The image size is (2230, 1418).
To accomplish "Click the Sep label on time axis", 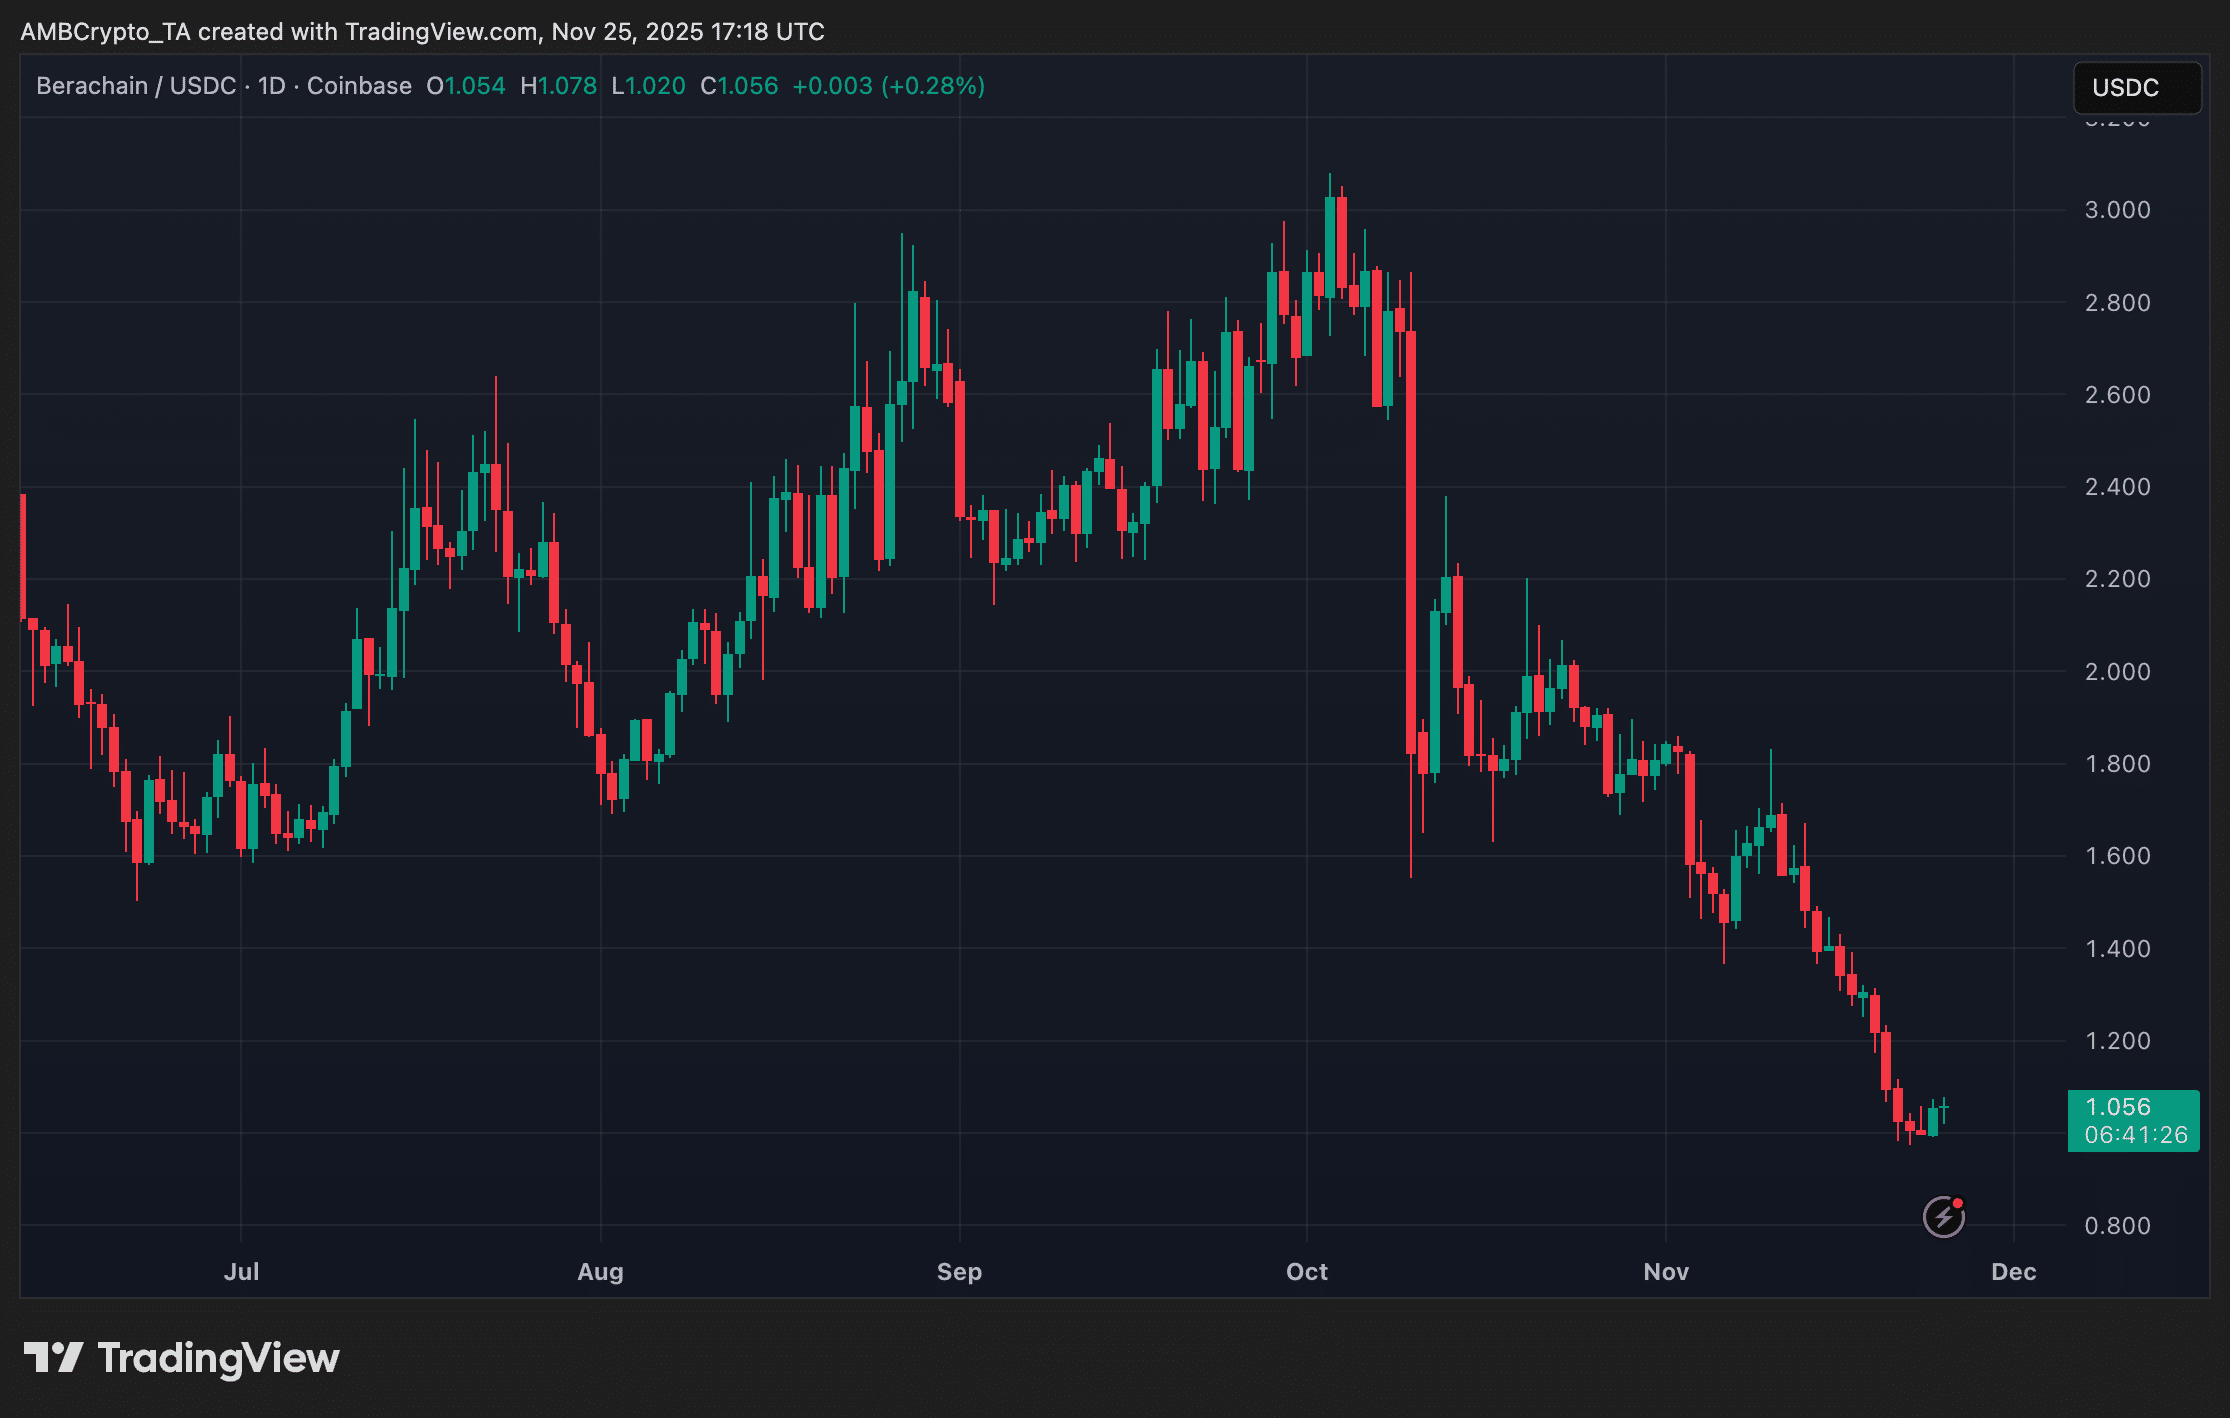I will (x=959, y=1272).
